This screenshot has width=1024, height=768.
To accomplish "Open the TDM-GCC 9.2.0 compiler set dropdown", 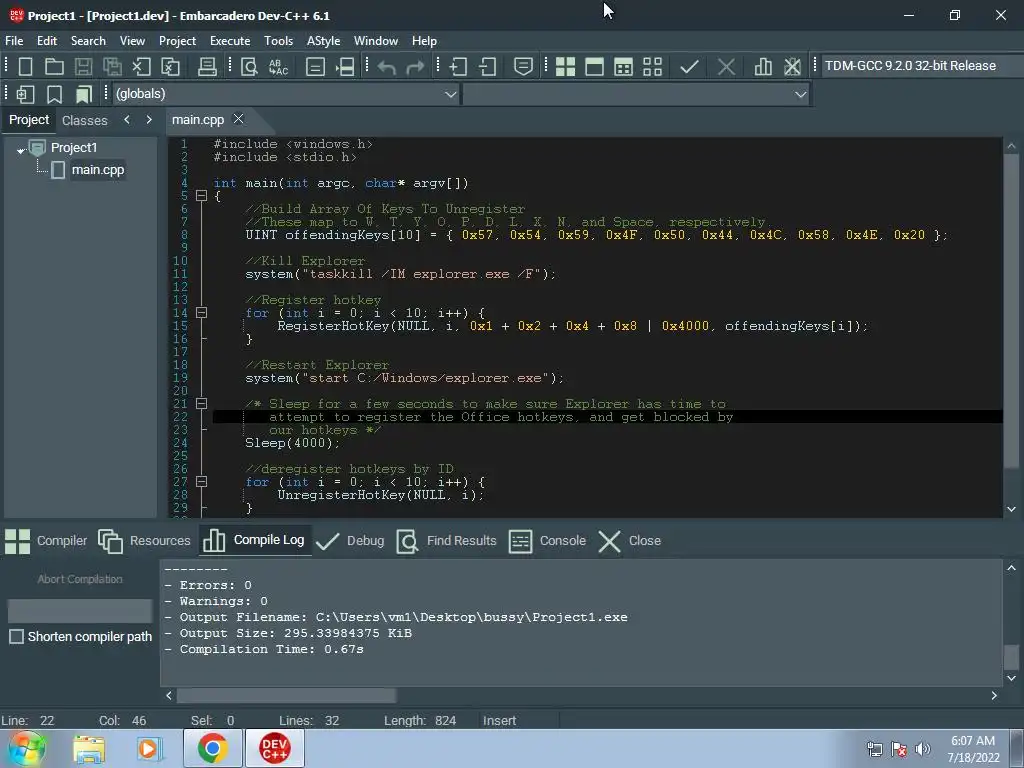I will click(x=921, y=66).
